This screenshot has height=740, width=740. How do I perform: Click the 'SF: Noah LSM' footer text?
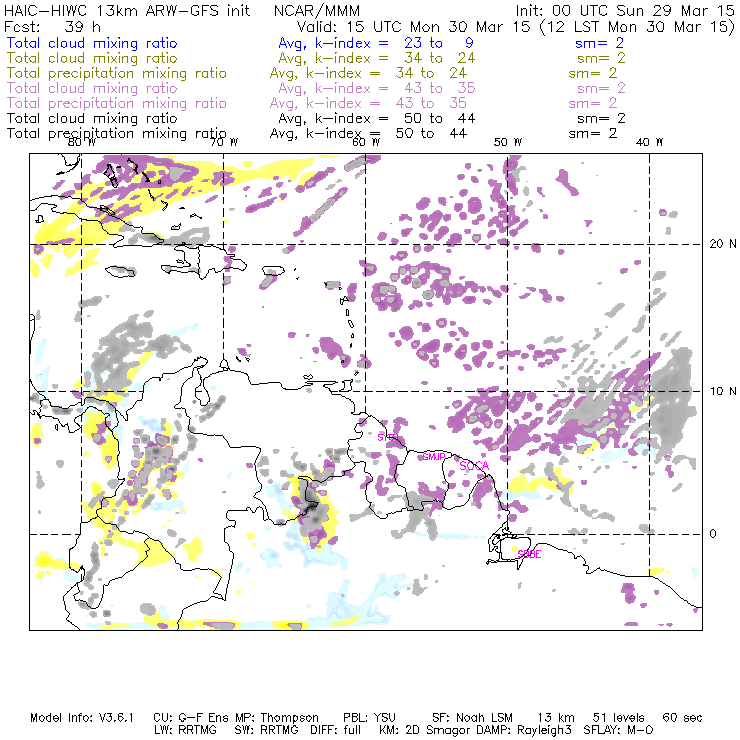click(x=472, y=718)
